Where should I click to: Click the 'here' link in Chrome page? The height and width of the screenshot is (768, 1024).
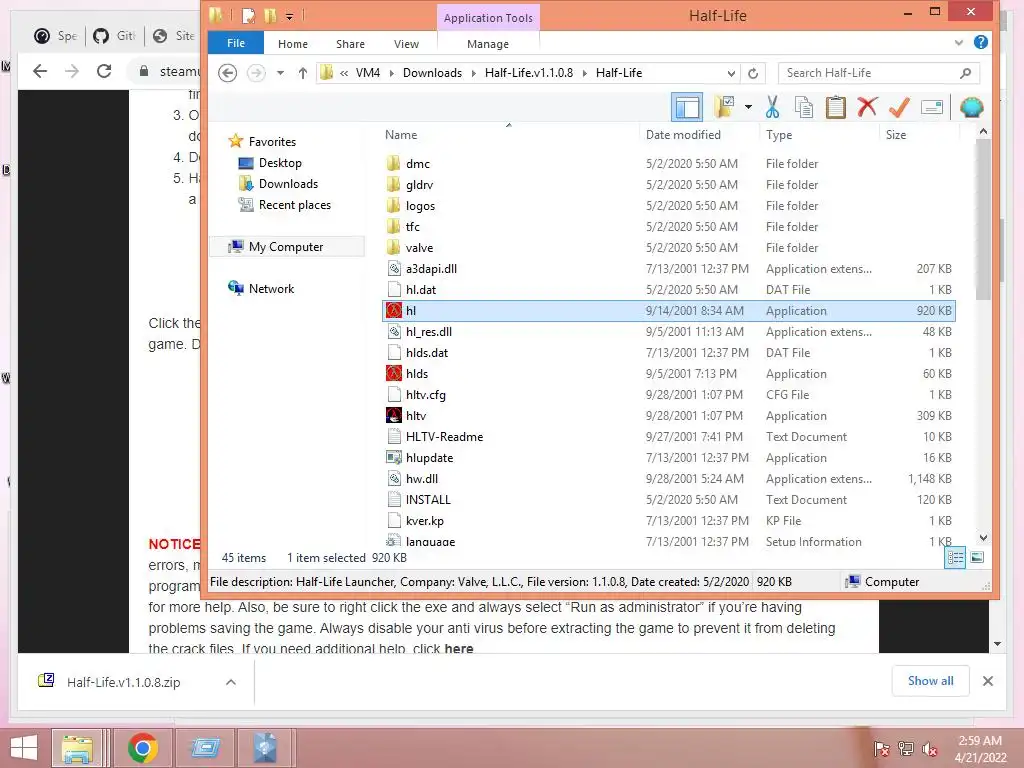click(458, 648)
